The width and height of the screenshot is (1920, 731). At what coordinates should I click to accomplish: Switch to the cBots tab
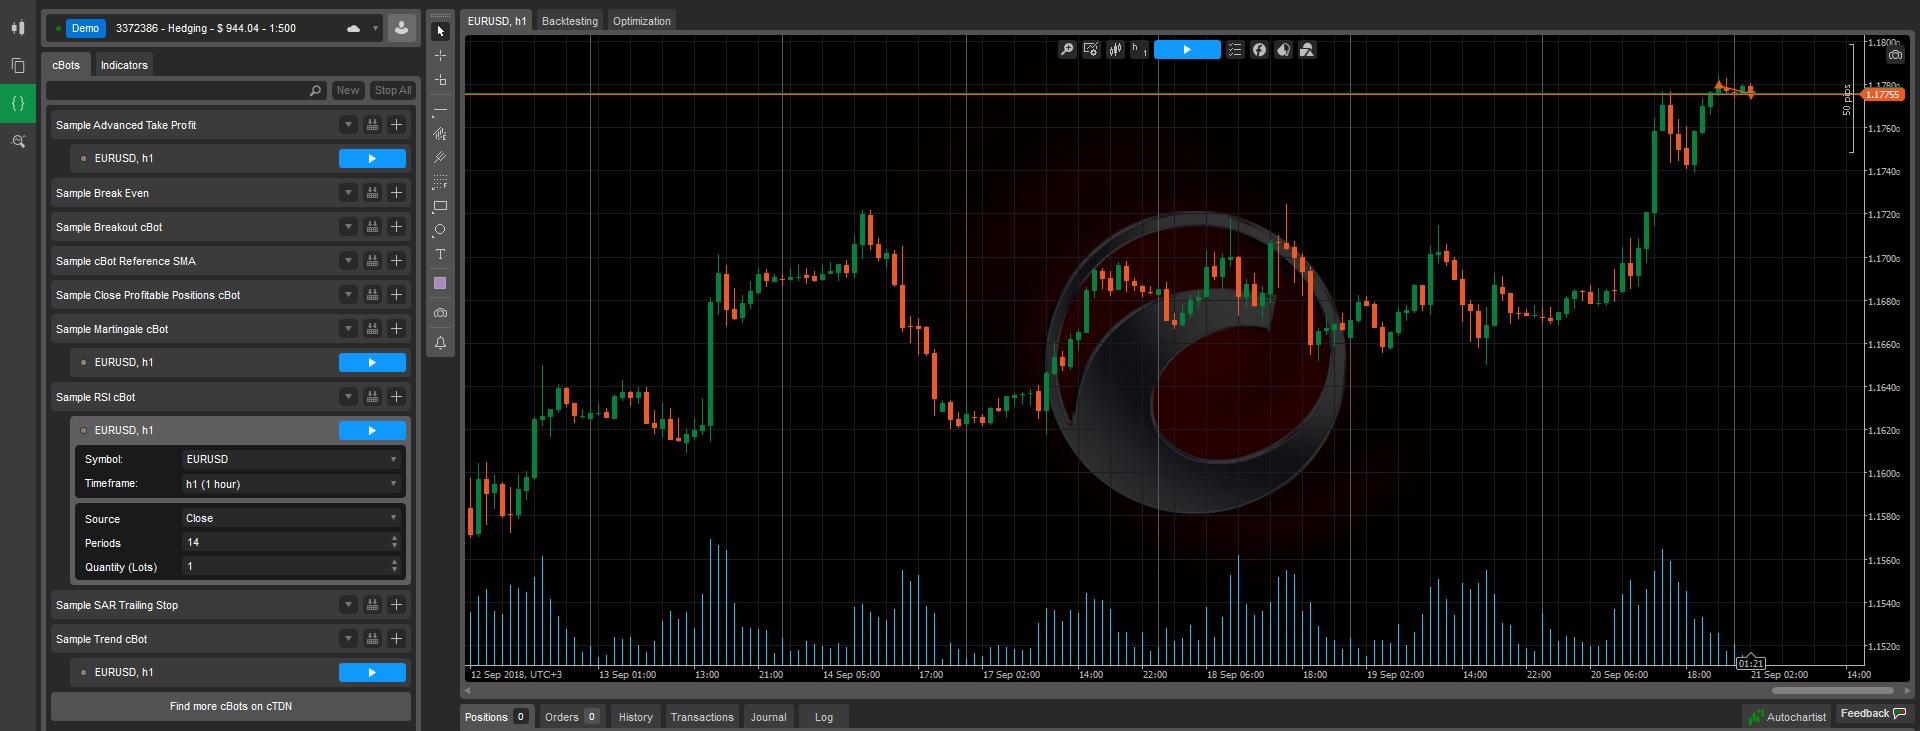point(66,65)
